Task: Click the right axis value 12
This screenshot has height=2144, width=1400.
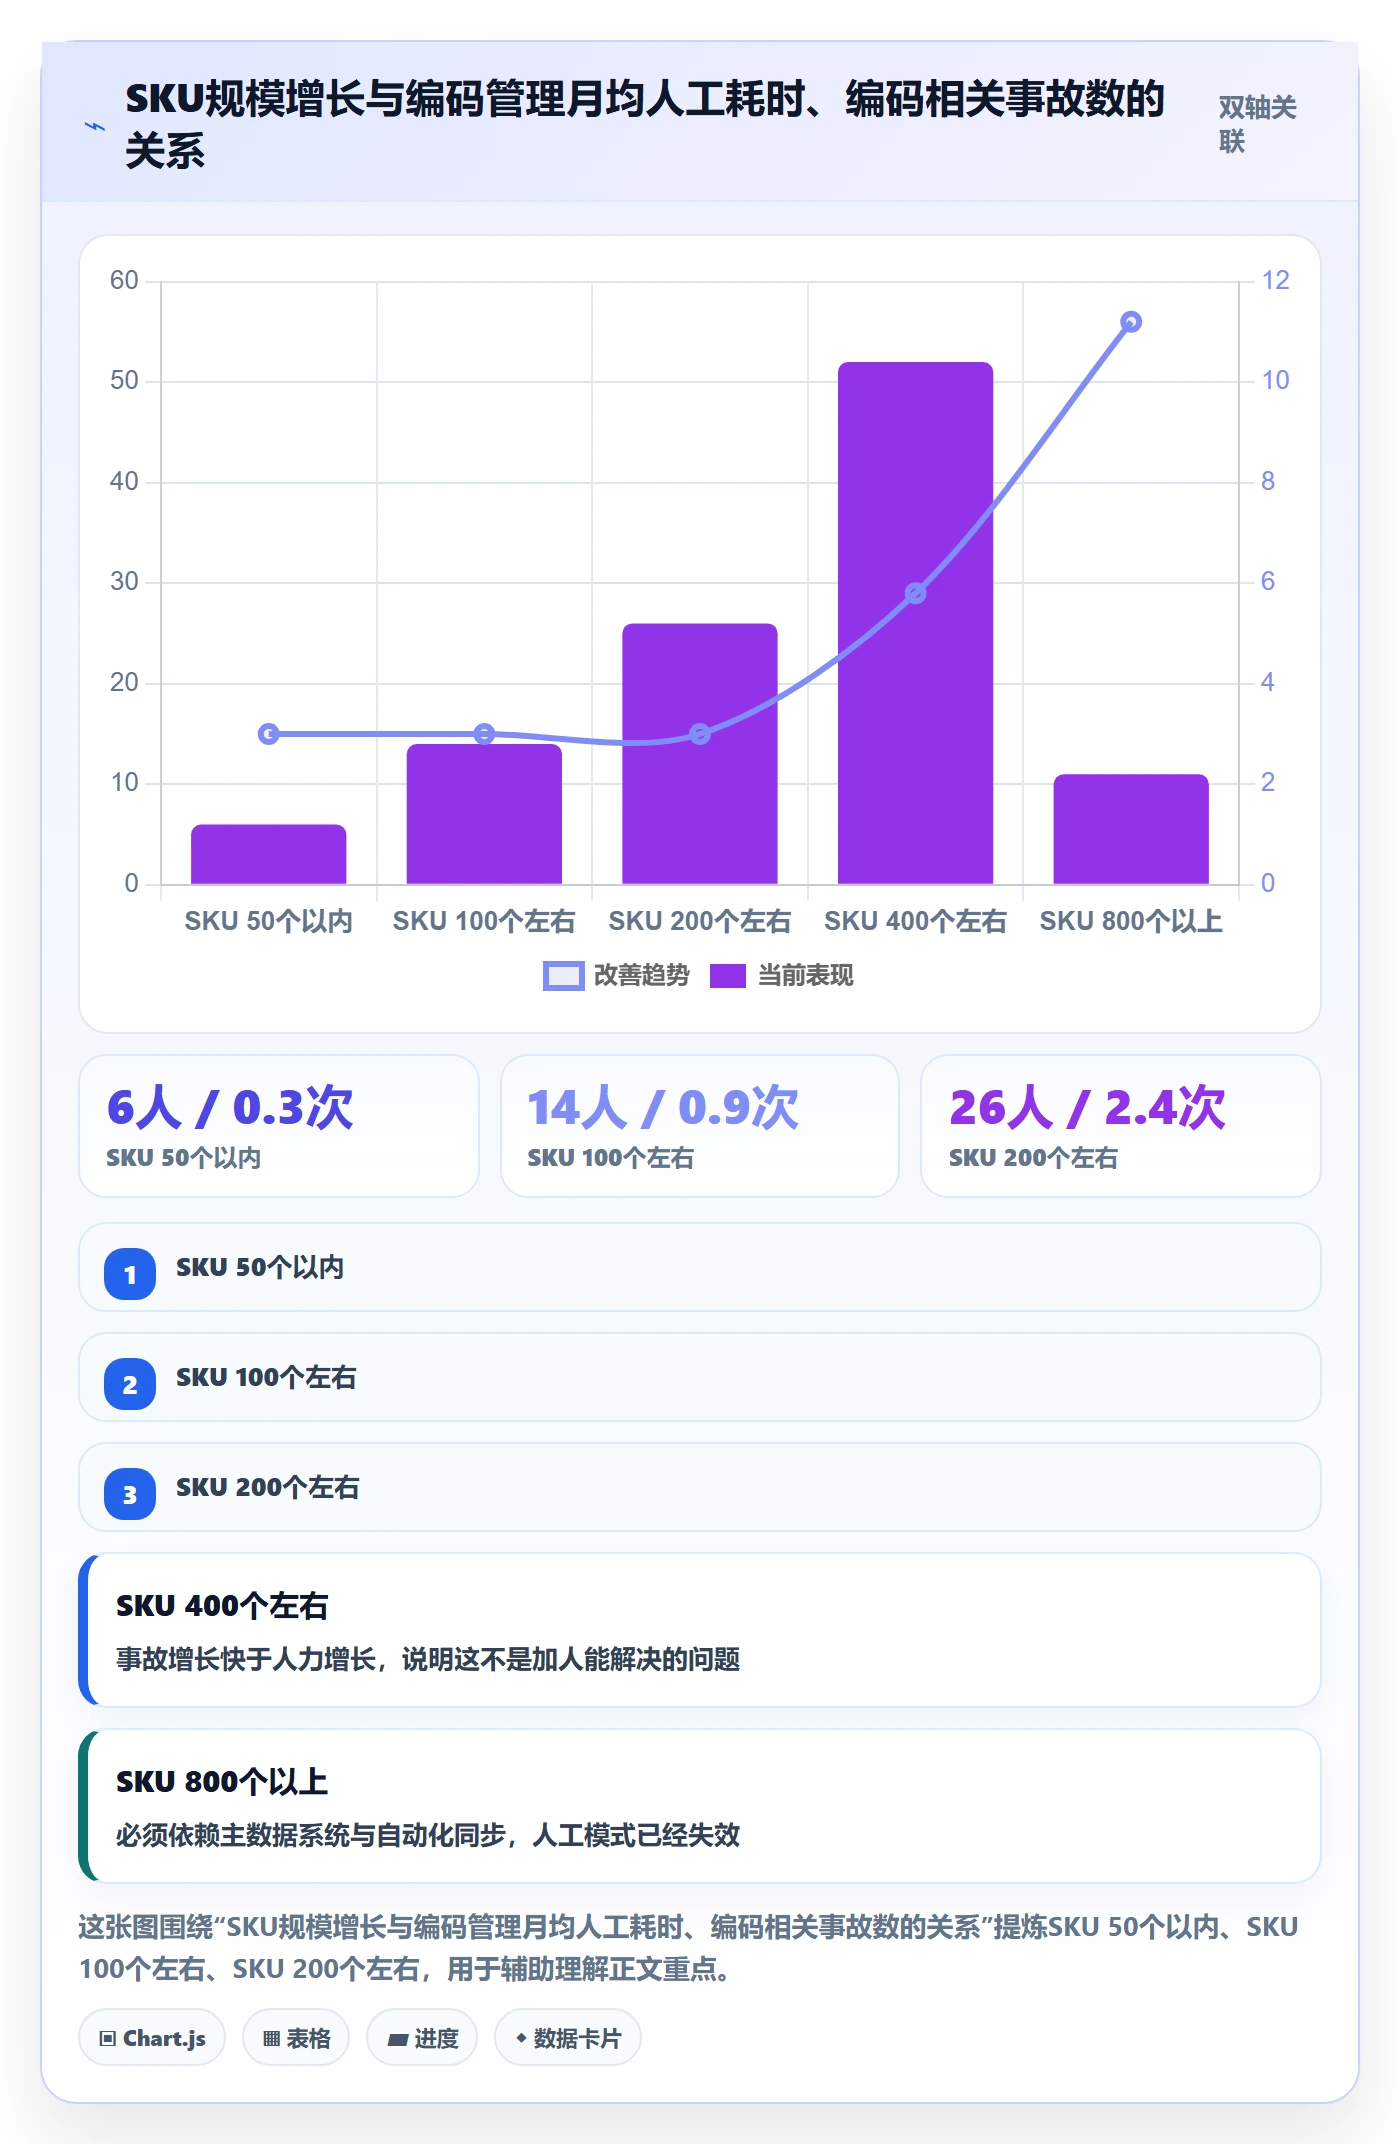Action: [x=1275, y=280]
